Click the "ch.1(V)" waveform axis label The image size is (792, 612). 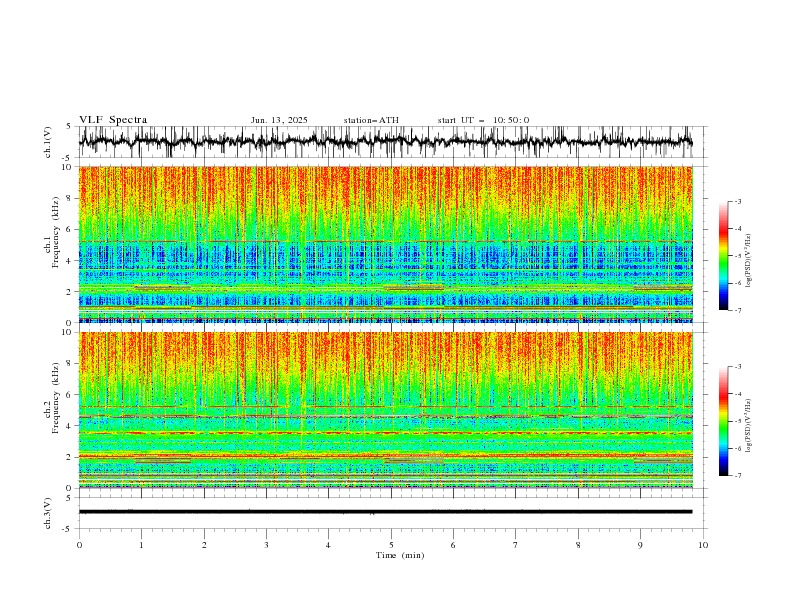point(48,142)
